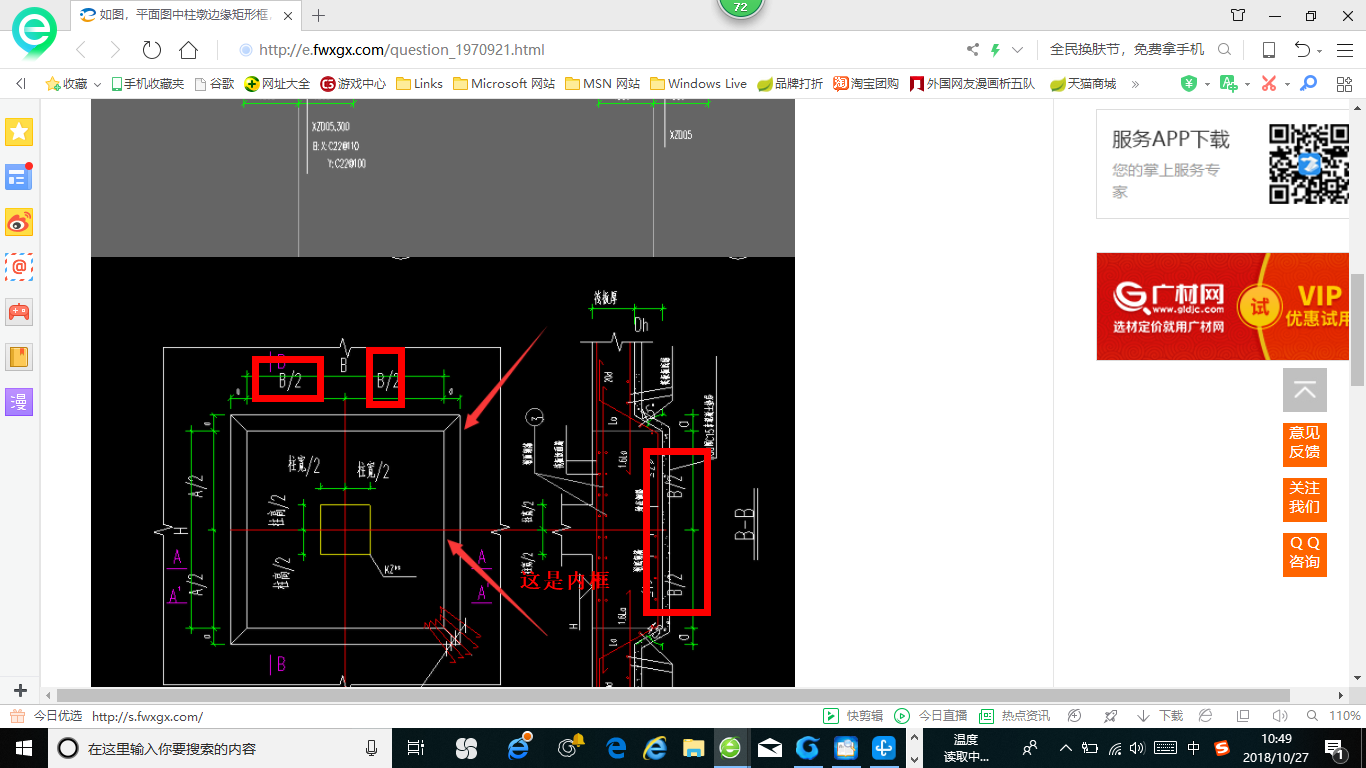Expand the address bar dropdown chevron
Image resolution: width=1366 pixels, height=768 pixels.
click(1018, 50)
